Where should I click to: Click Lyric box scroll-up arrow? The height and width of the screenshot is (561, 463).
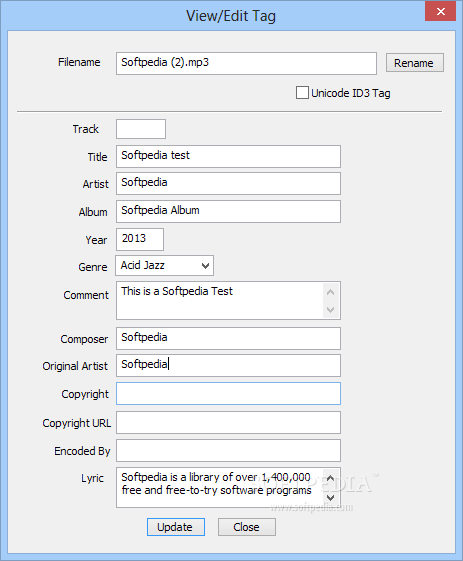click(331, 478)
